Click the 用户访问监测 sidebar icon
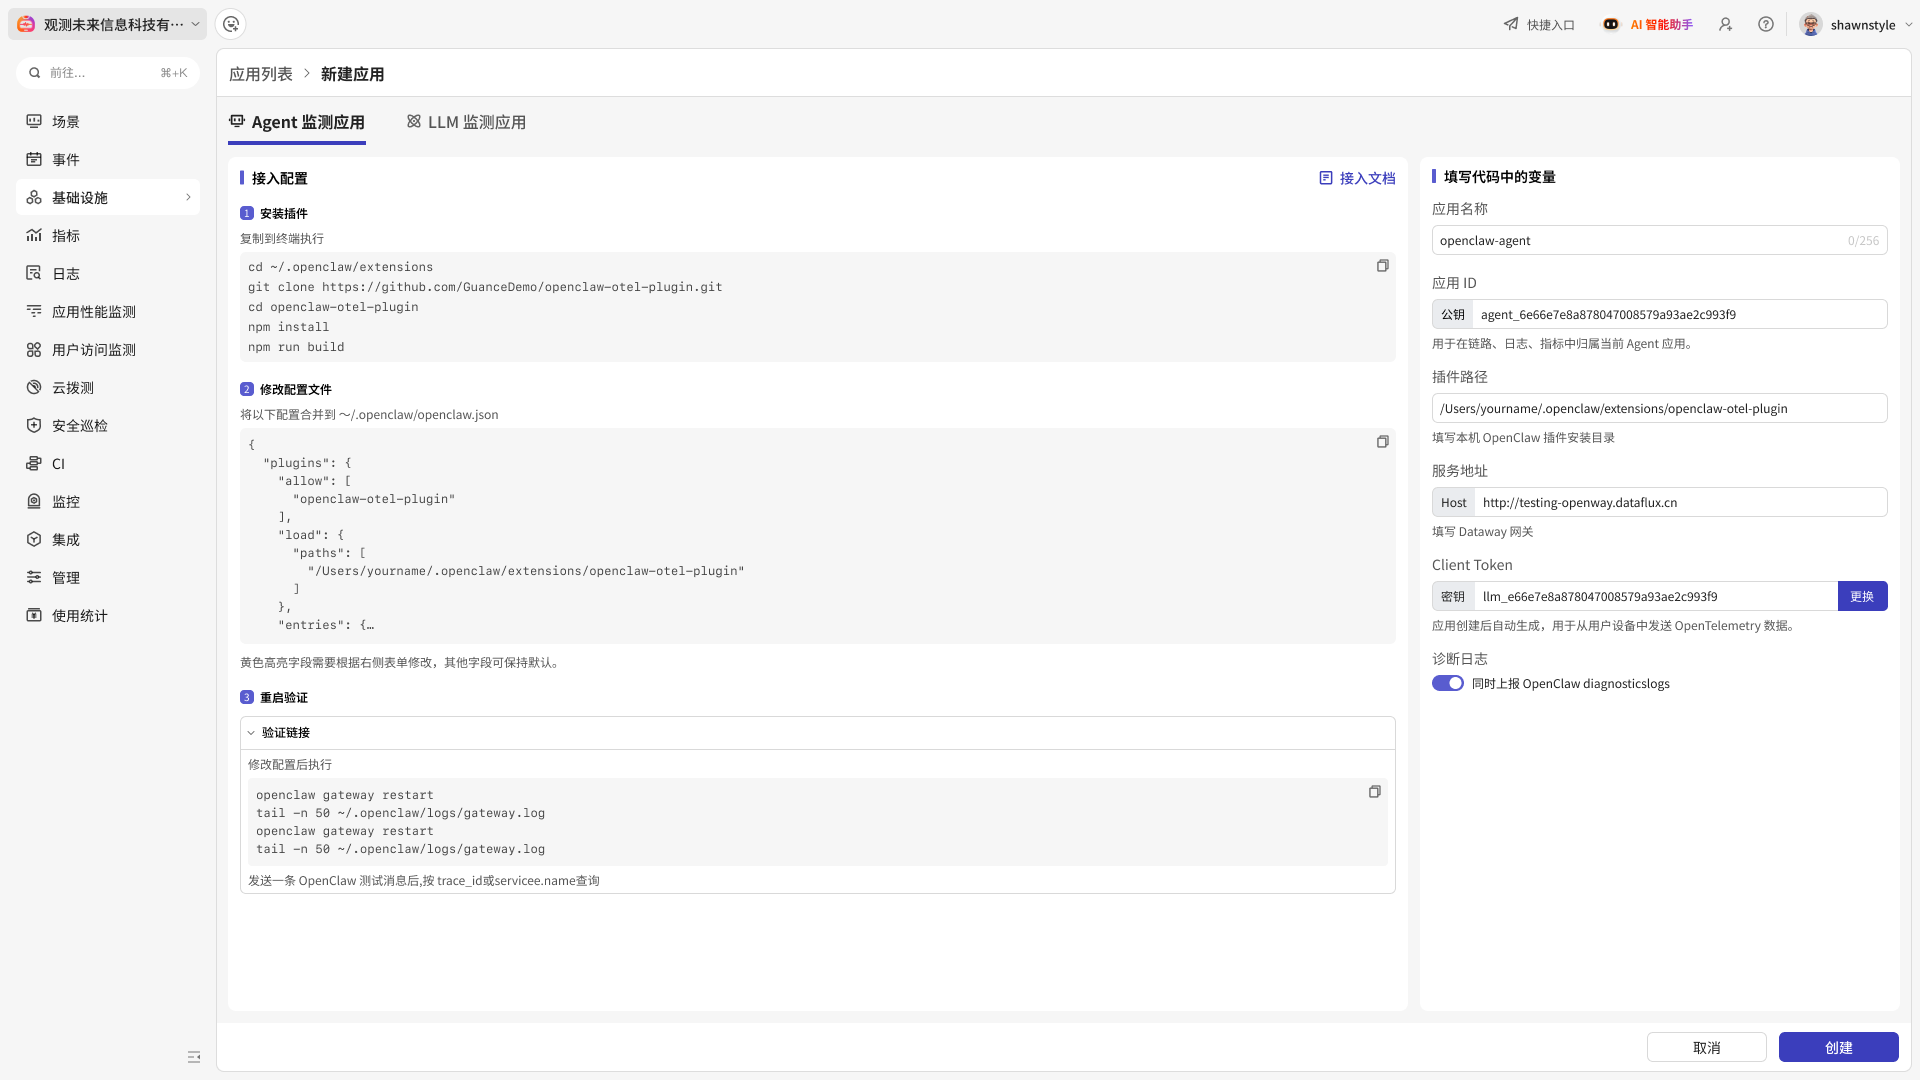 coord(34,349)
